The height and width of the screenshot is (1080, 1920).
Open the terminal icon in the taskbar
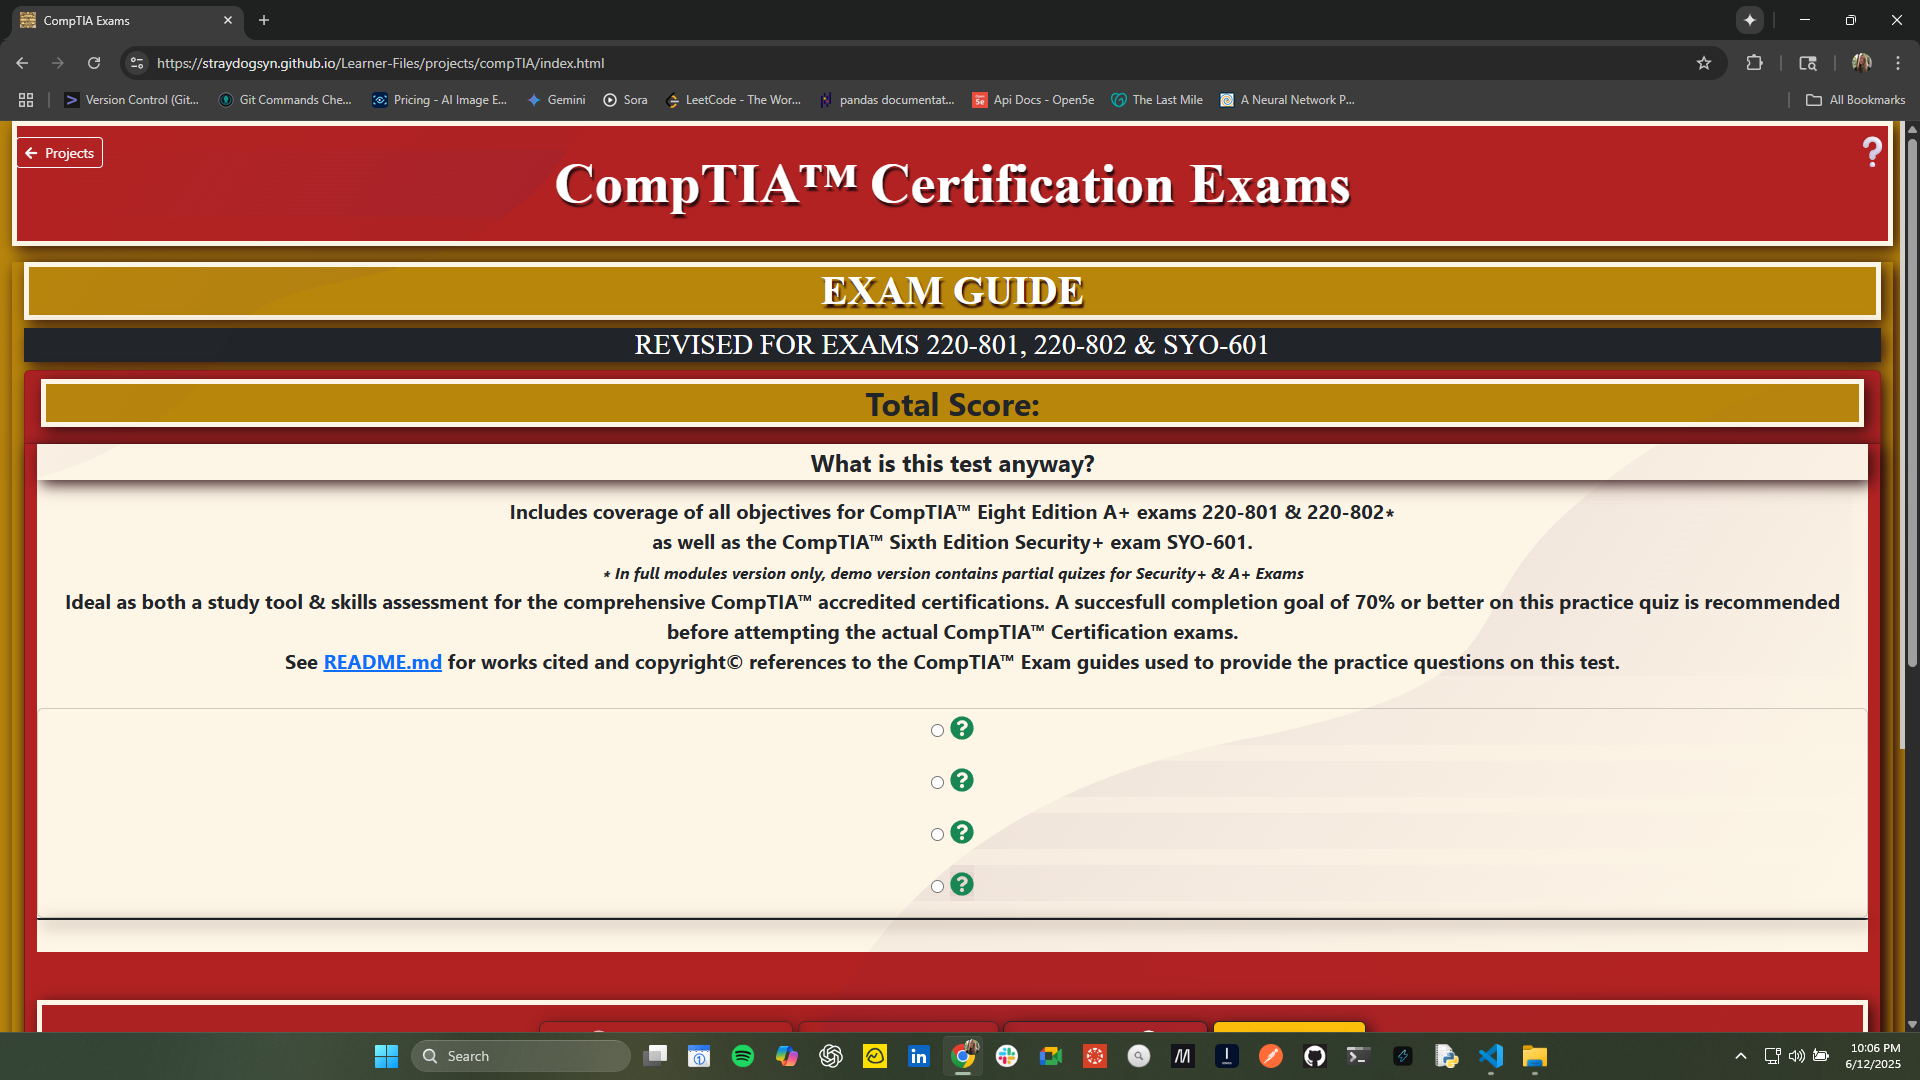click(1358, 1056)
